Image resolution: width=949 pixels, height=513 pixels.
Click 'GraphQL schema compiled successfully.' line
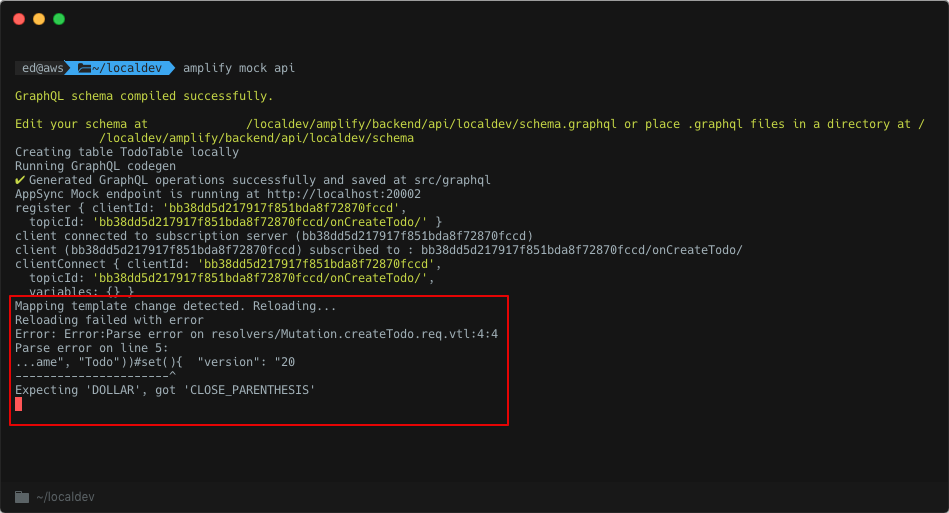144,96
